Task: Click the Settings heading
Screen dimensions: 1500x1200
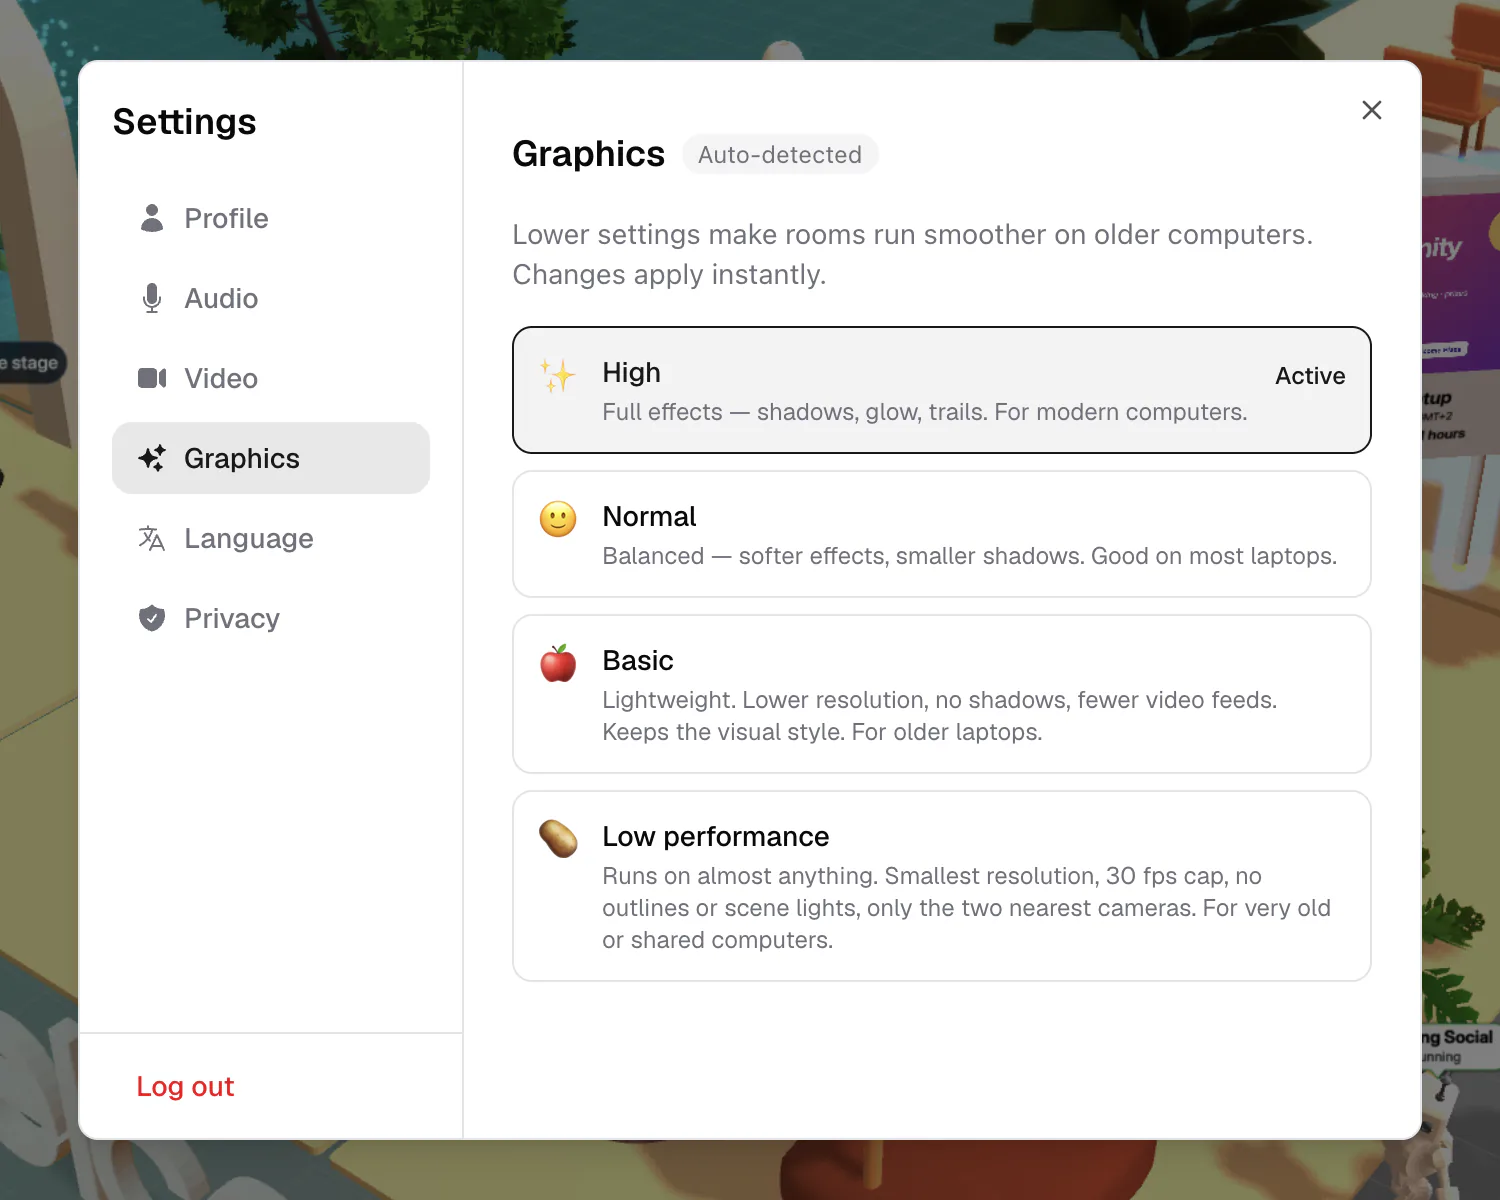Action: tap(185, 122)
